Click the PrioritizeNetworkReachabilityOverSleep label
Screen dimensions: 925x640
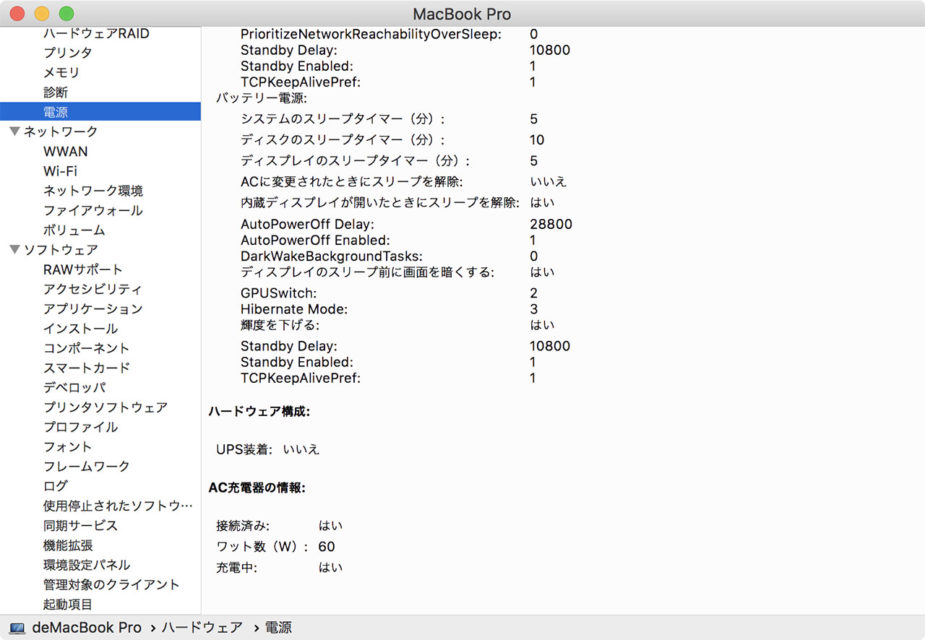(371, 34)
